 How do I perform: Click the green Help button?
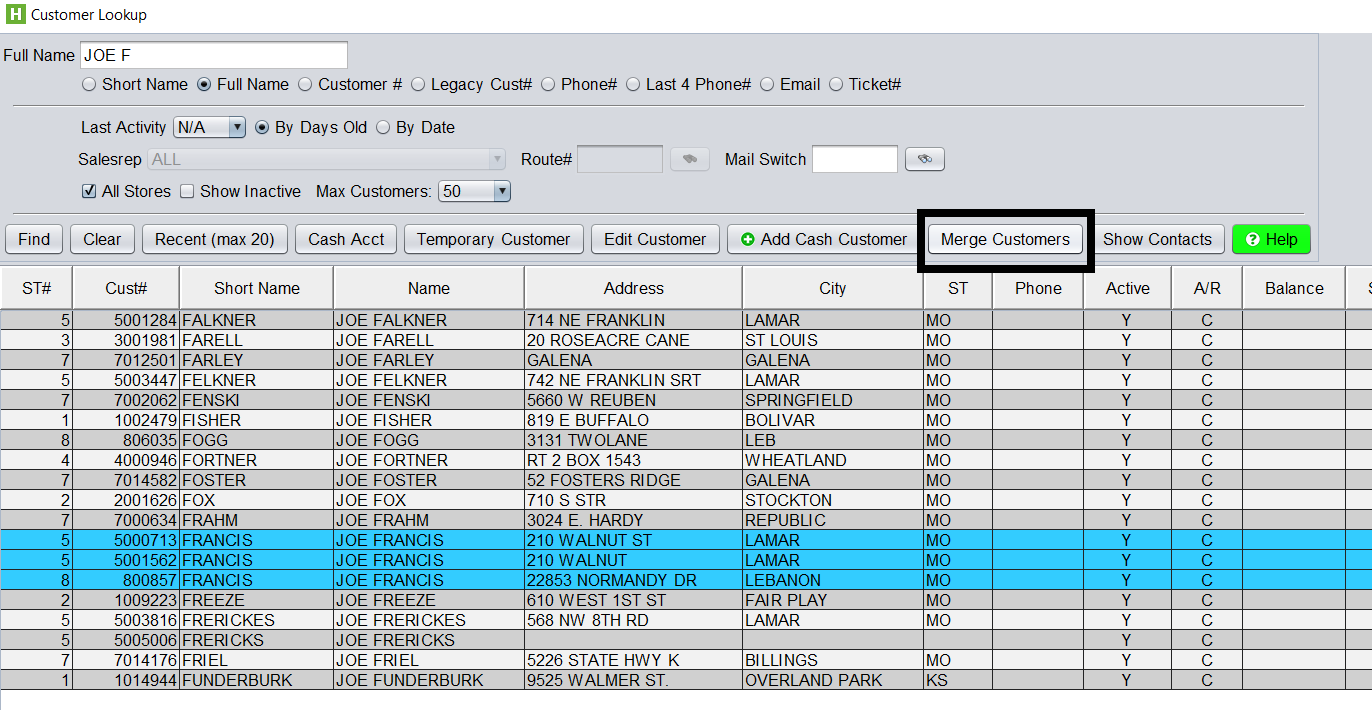point(1270,239)
